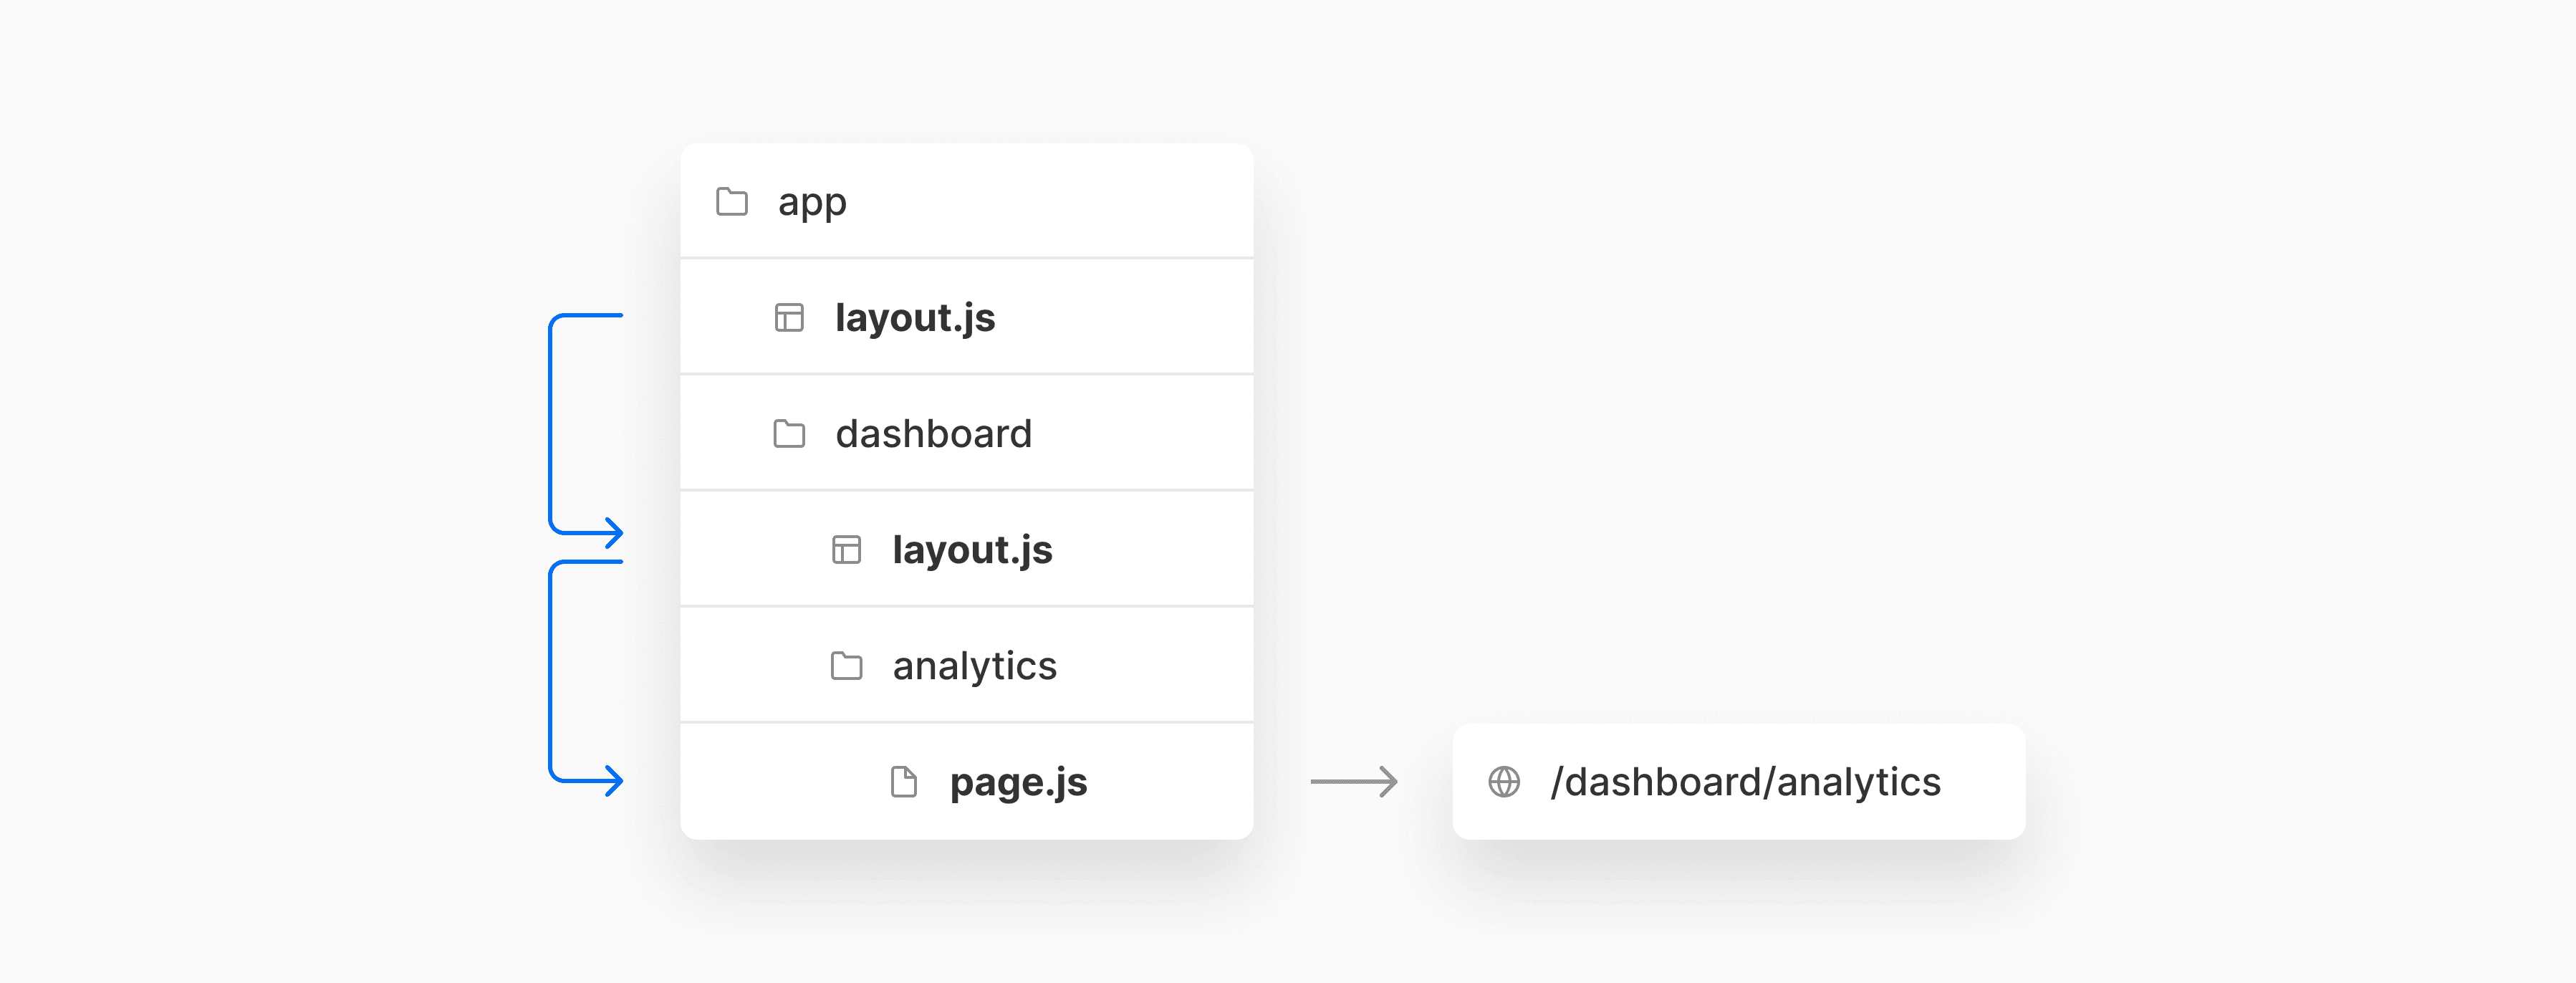Click the page.js file icon
This screenshot has width=2576, height=983.
903,781
